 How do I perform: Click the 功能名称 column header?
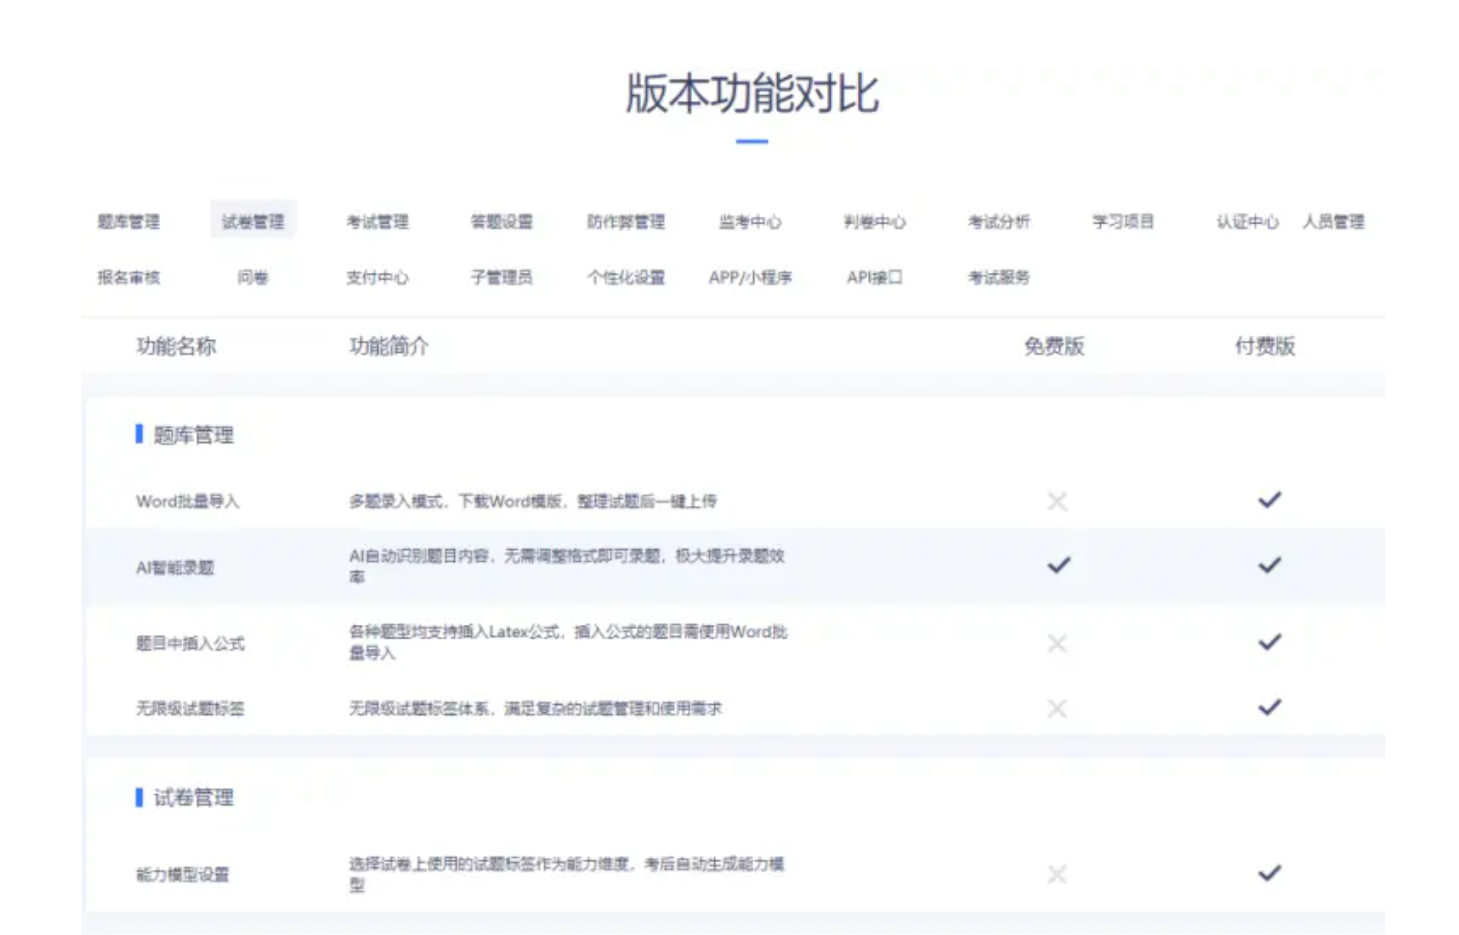176,347
